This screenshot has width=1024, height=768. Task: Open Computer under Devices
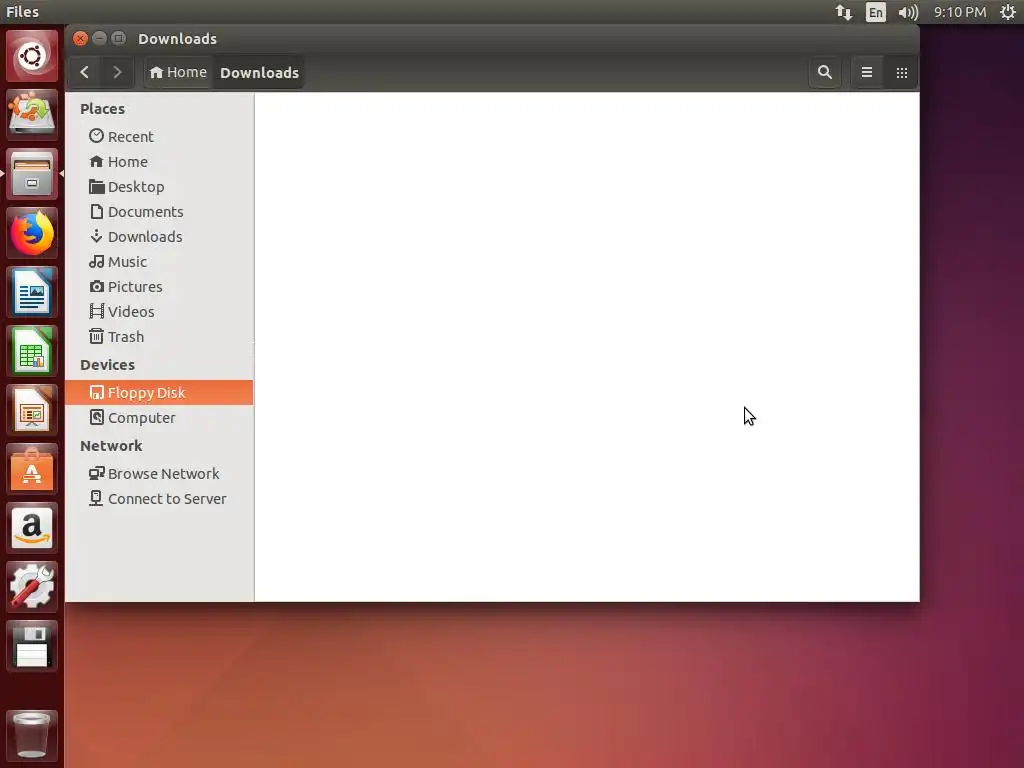(159, 417)
